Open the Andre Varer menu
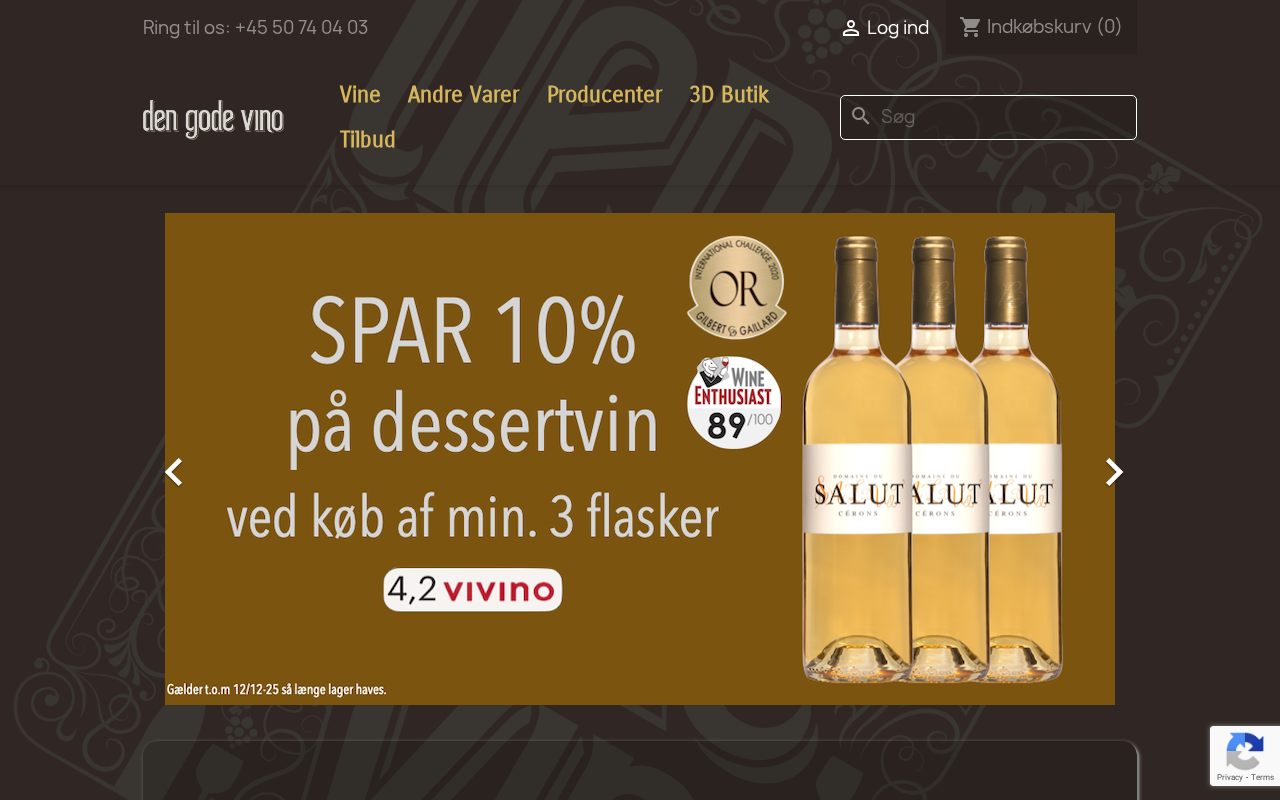This screenshot has height=800, width=1280. coord(464,95)
